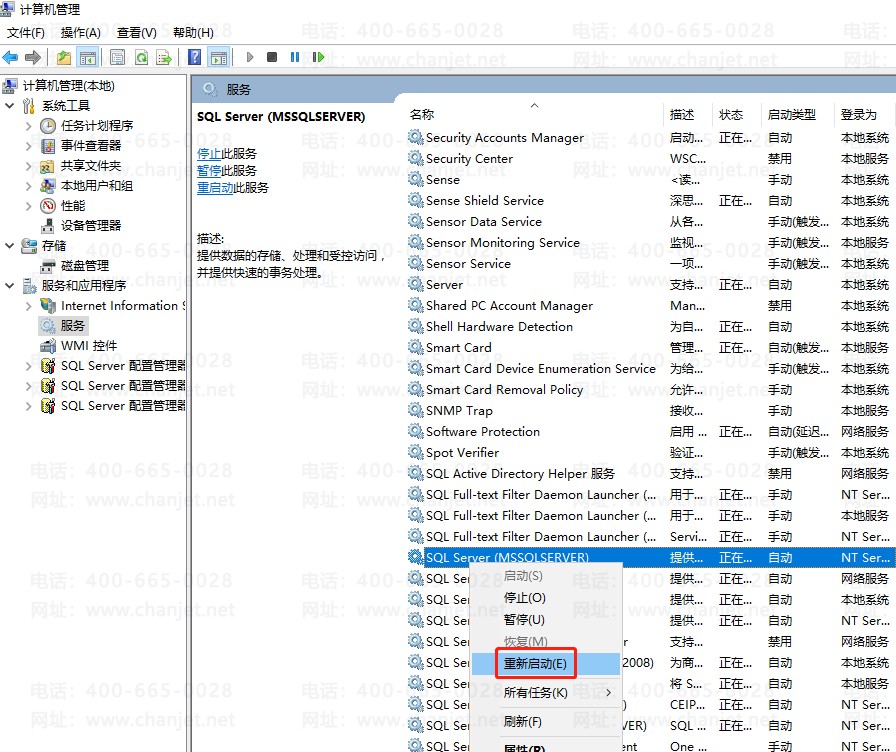Click the 暂停 this service link
Viewport: 896px width, 752px height.
(209, 171)
